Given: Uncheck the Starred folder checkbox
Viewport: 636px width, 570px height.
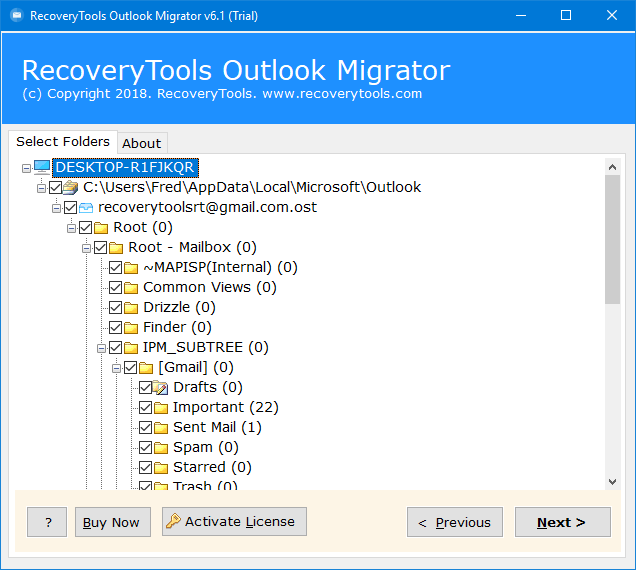Looking at the screenshot, I should [146, 467].
